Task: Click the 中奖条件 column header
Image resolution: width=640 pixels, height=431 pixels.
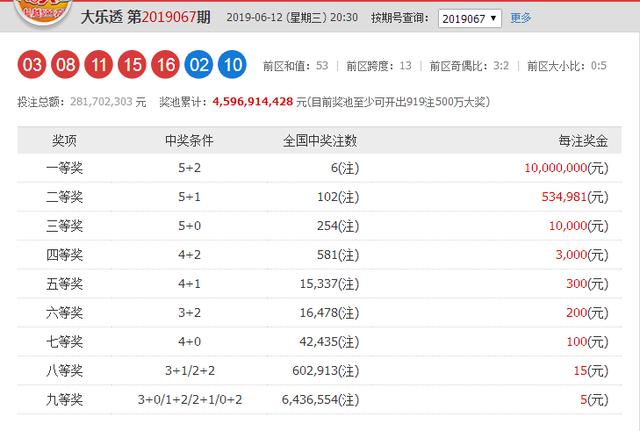Action: coord(189,141)
